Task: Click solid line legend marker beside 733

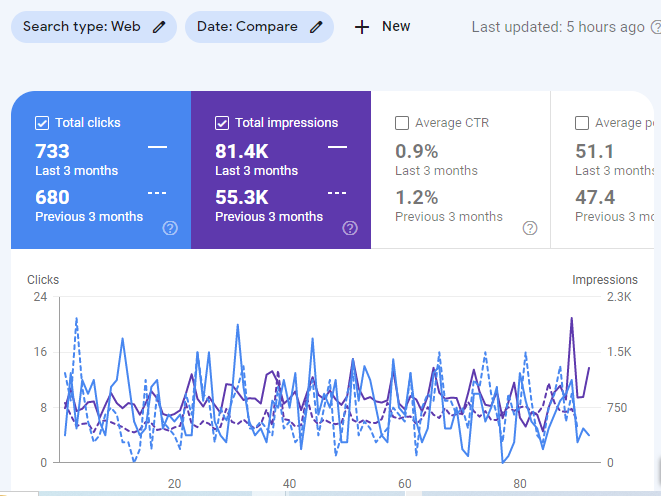Action: [x=157, y=148]
